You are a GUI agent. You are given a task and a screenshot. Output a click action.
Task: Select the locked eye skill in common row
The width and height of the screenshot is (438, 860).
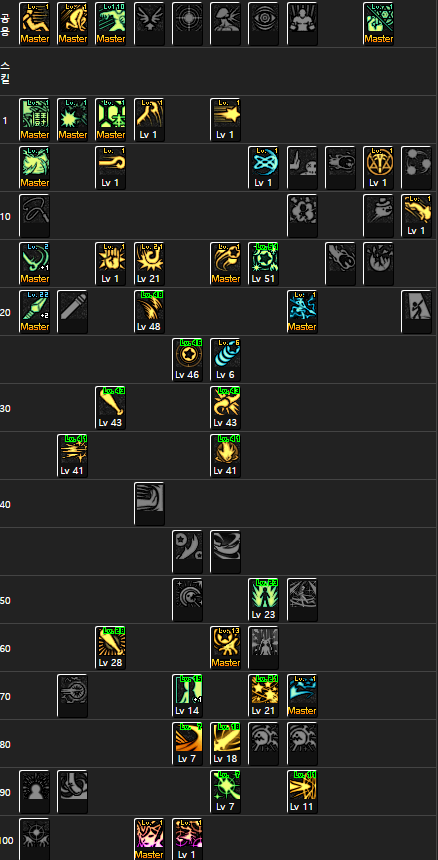263,24
